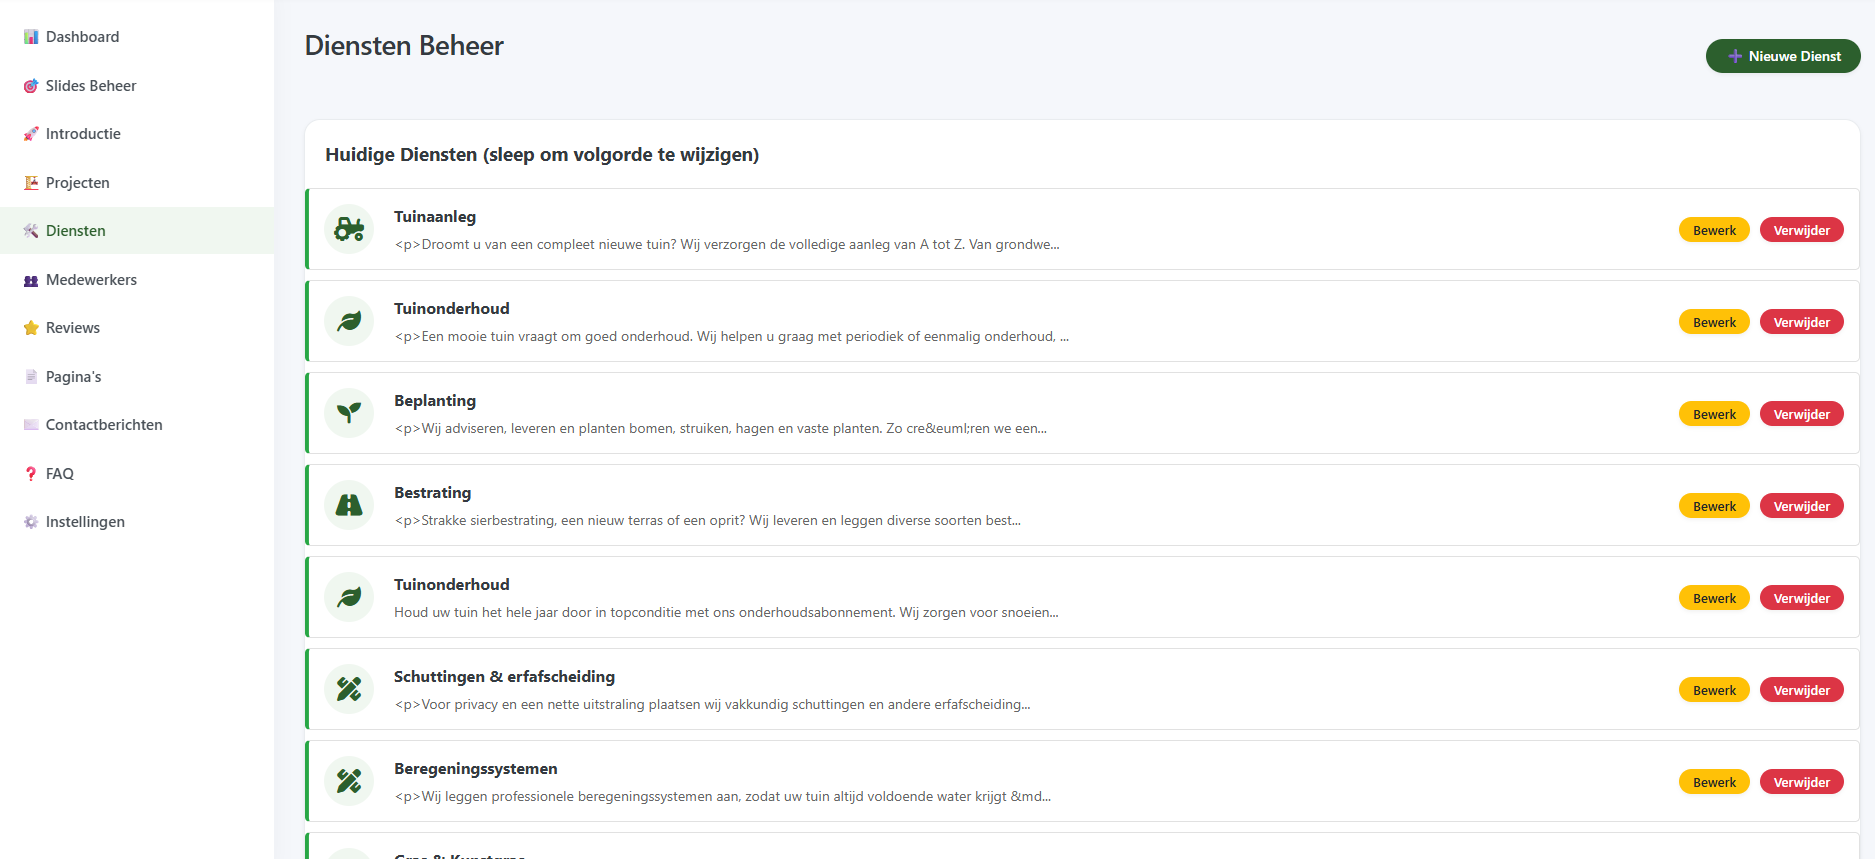Edit Schuttingen & erfafscheiding via Bewerk
1875x859 pixels.
pyautogui.click(x=1714, y=690)
